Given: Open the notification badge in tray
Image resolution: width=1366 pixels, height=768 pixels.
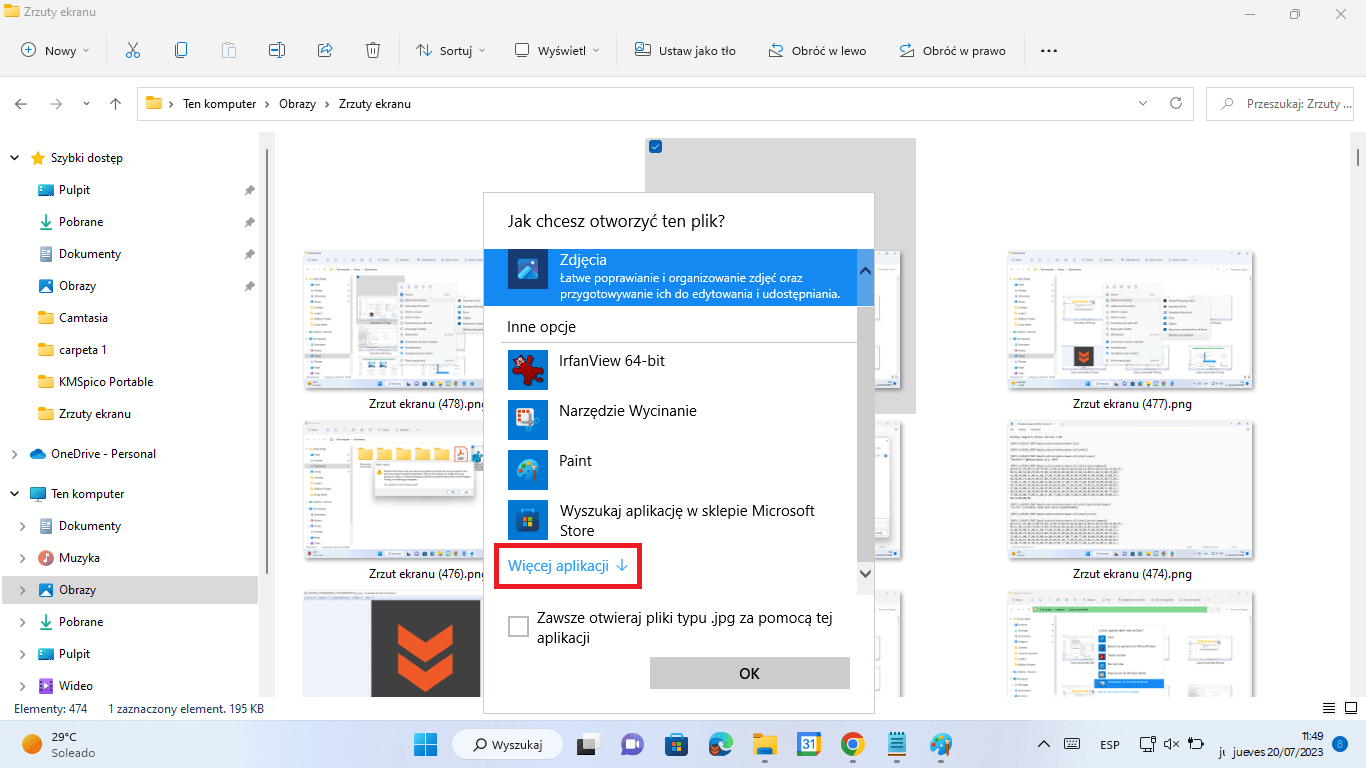Looking at the screenshot, I should tap(1340, 744).
